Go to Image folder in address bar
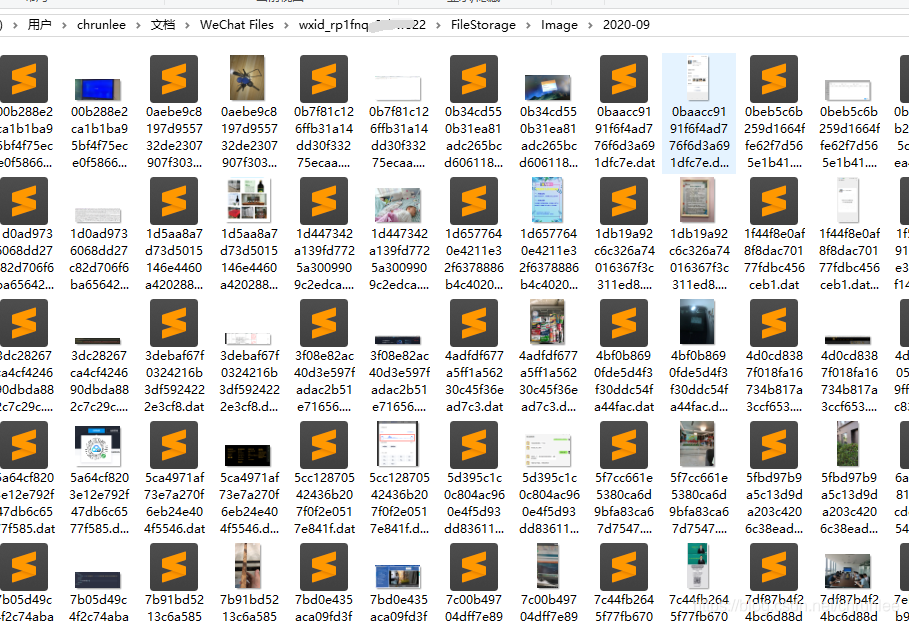The image size is (909, 624). [559, 25]
